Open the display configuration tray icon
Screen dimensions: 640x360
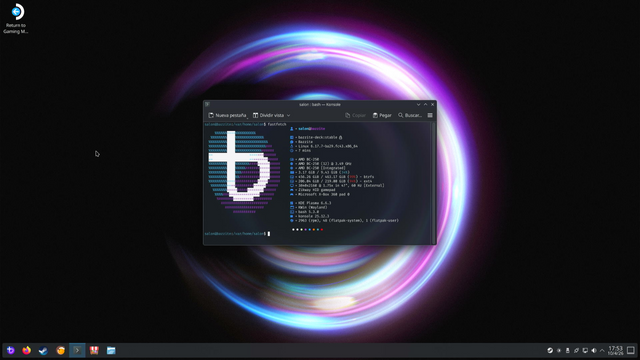[x=585, y=350]
